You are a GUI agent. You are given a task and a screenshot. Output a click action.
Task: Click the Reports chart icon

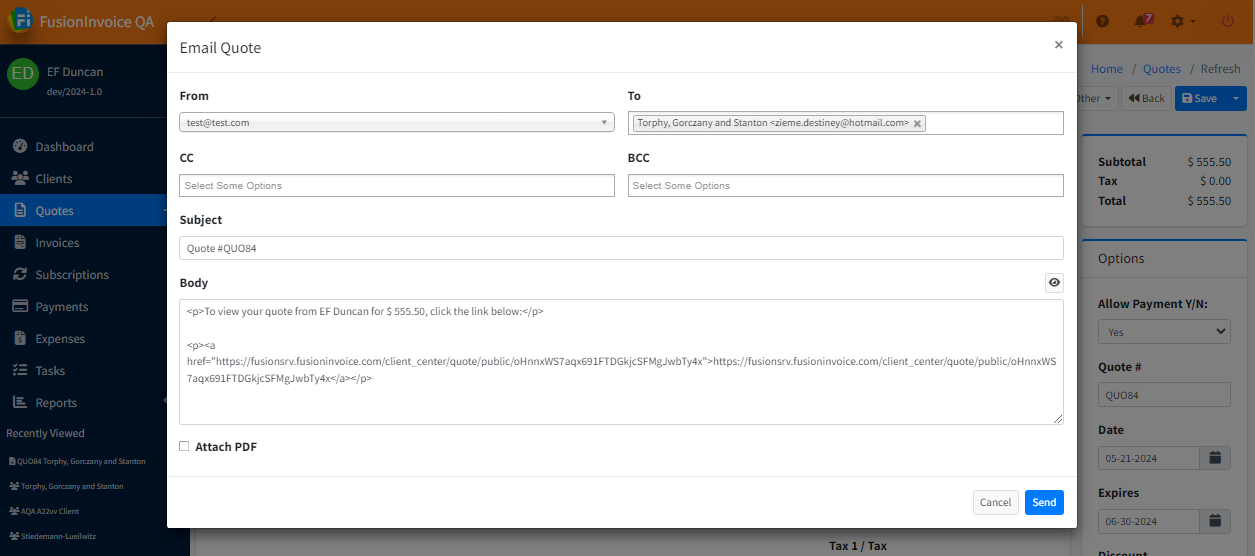tap(19, 403)
